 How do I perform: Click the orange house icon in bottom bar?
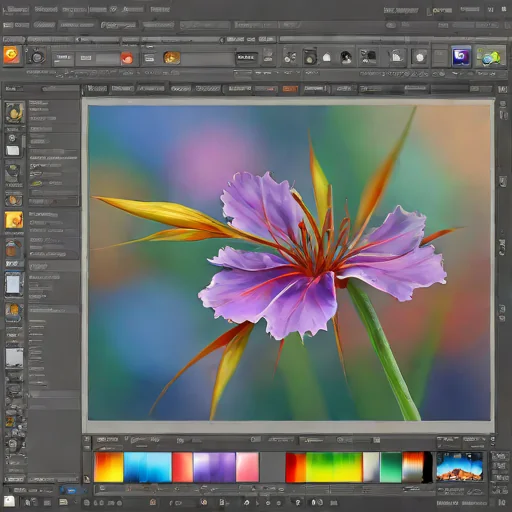152,502
